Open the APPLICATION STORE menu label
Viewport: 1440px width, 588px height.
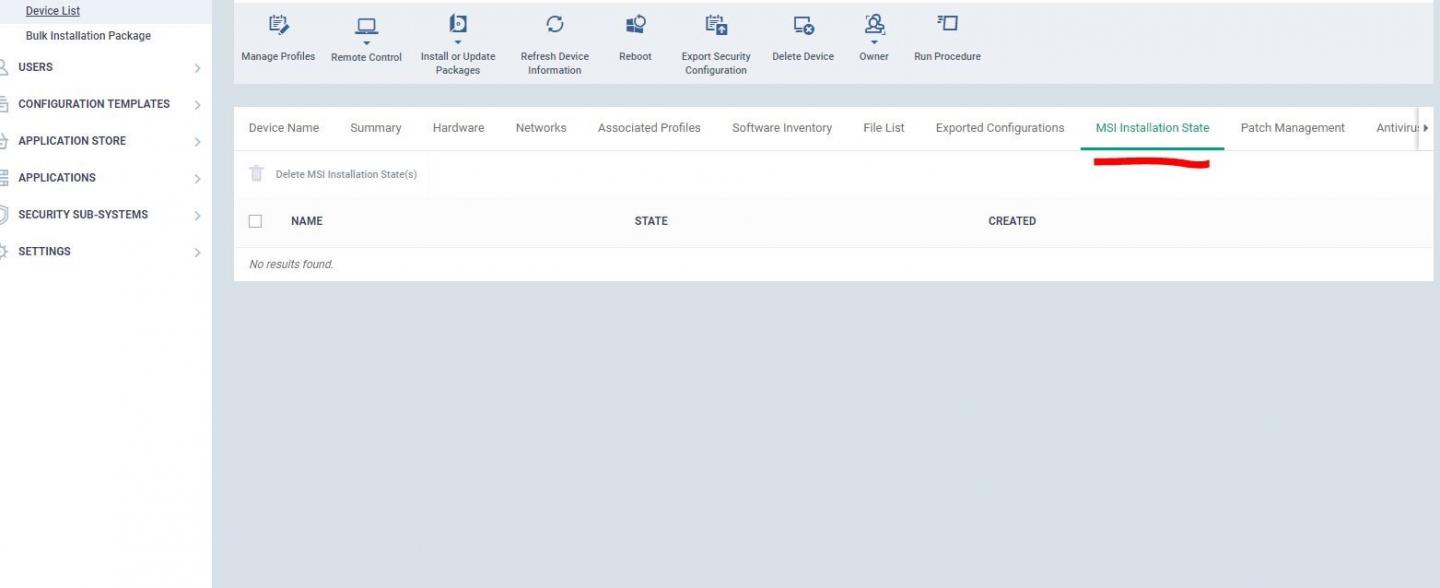click(x=72, y=141)
